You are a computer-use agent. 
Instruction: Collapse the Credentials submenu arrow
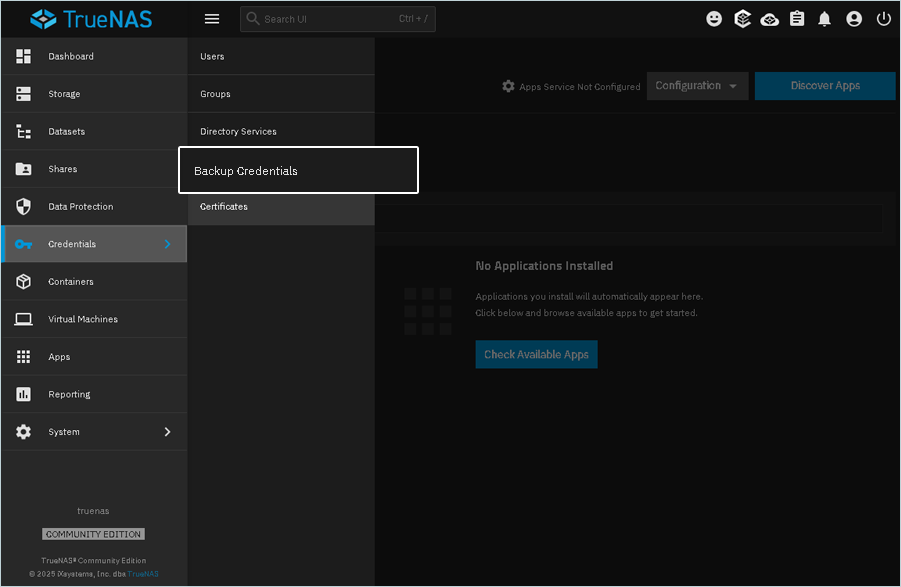point(167,244)
